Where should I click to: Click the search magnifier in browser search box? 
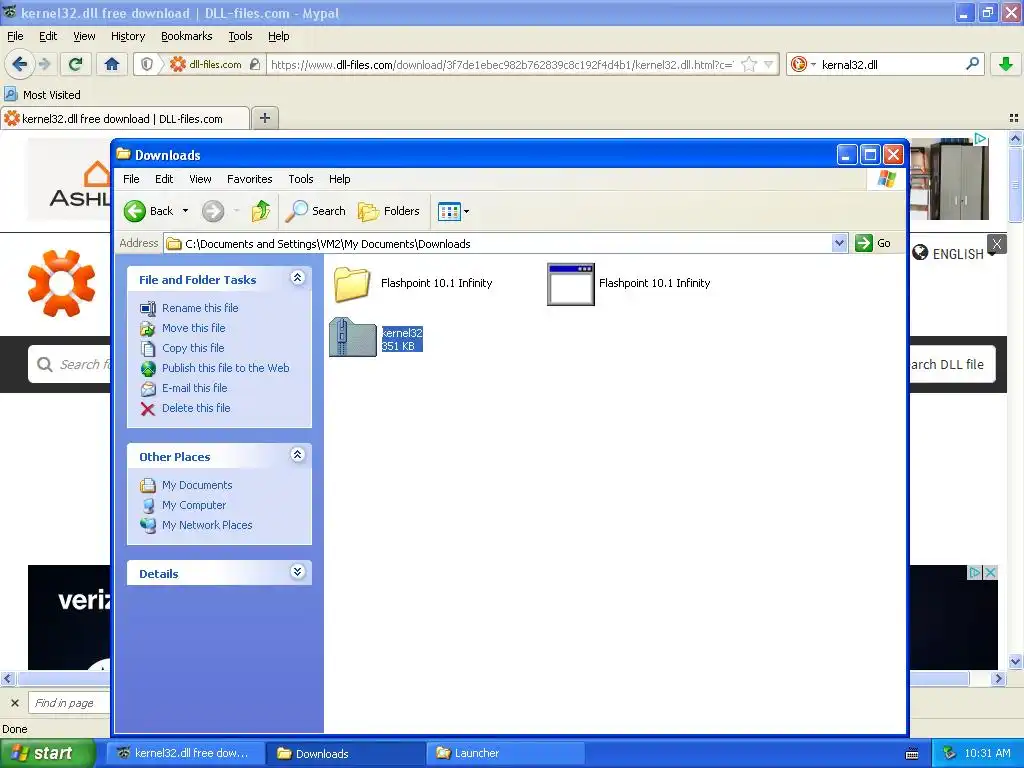click(x=972, y=64)
